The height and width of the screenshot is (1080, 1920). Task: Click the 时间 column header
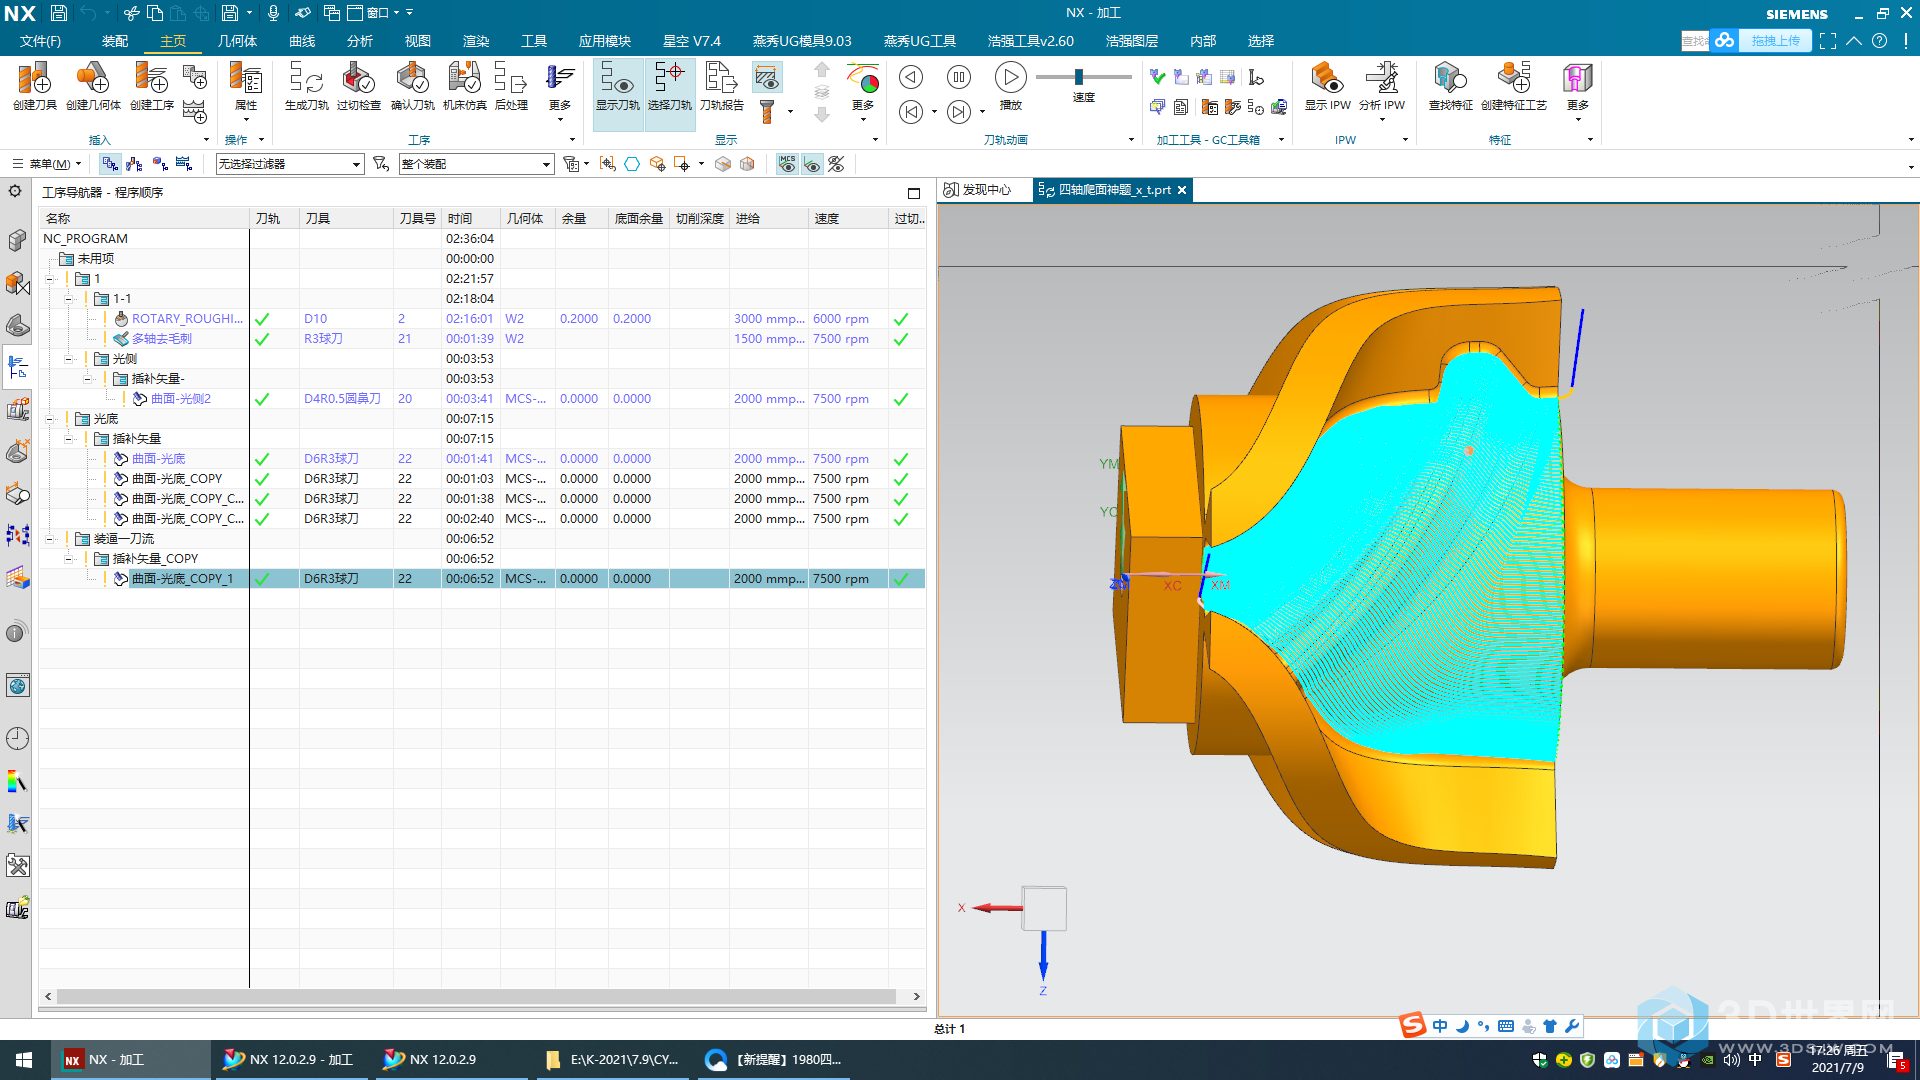pos(470,219)
